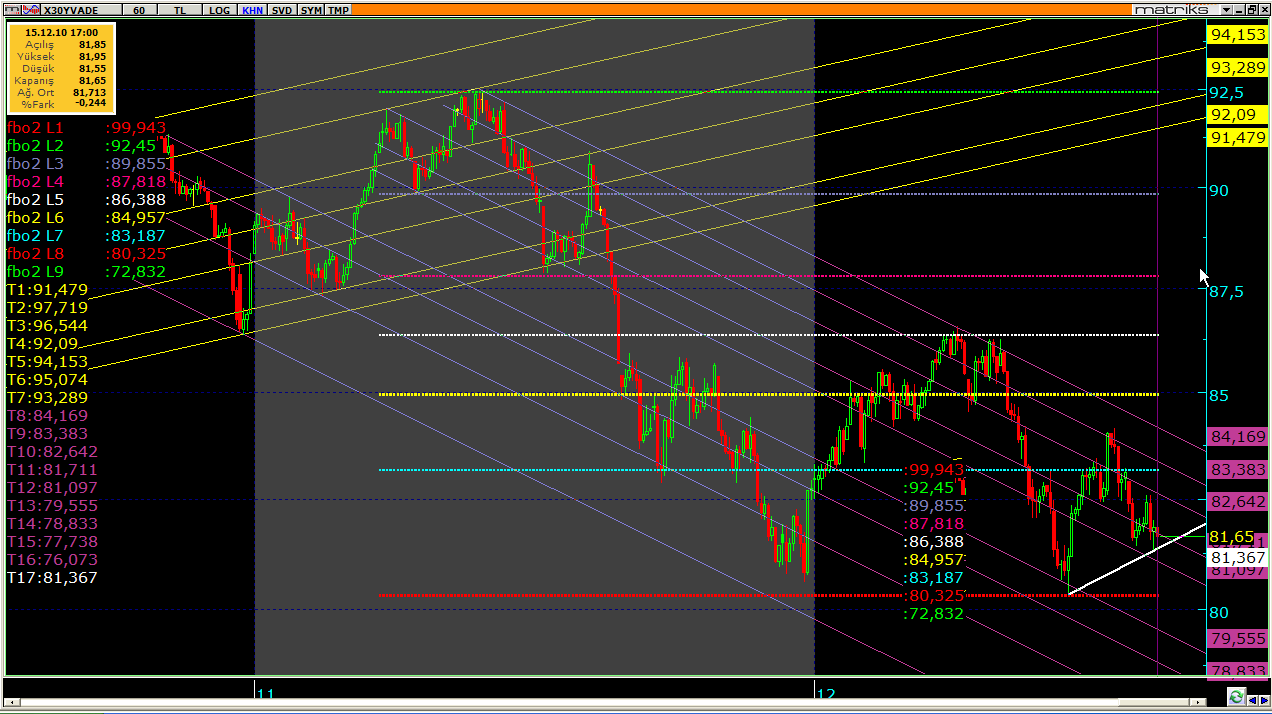1272x714 pixels.
Task: Click the yellow 94,153 price label
Action: [x=1237, y=35]
